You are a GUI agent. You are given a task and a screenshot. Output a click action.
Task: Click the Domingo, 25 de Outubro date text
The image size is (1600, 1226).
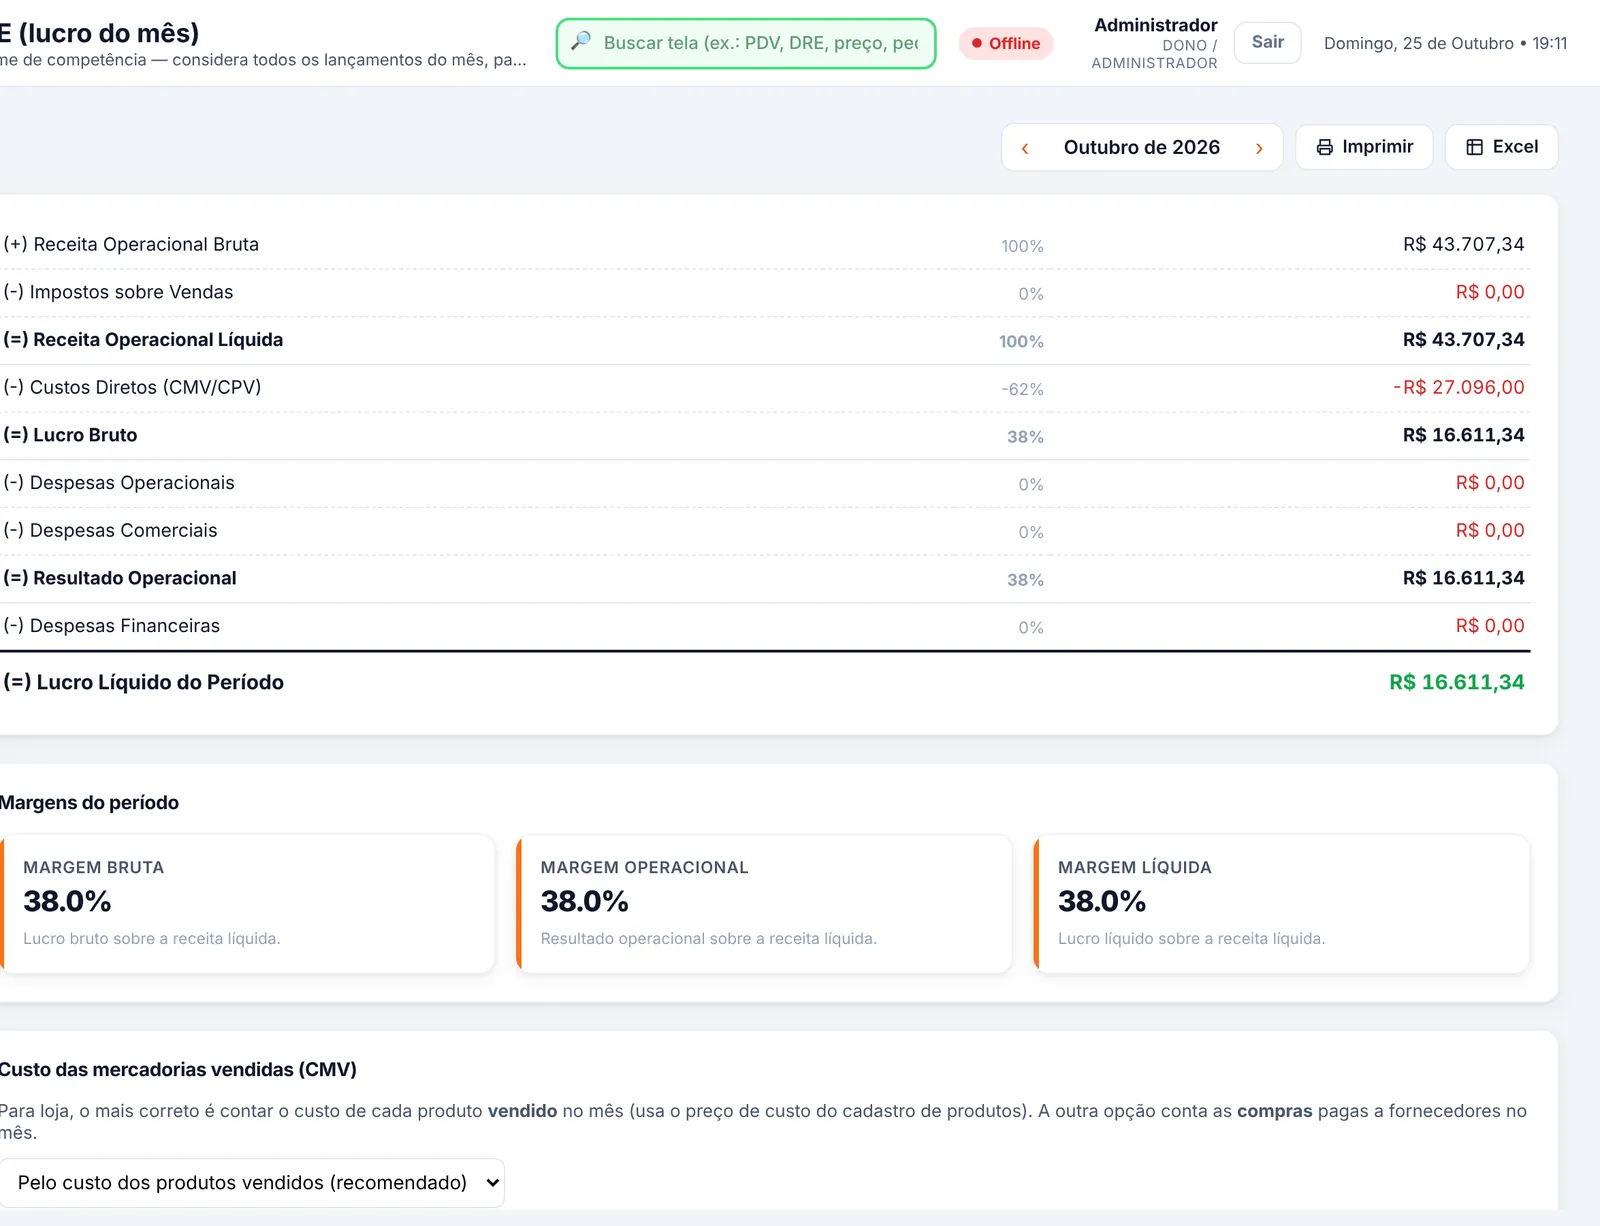tap(1418, 43)
